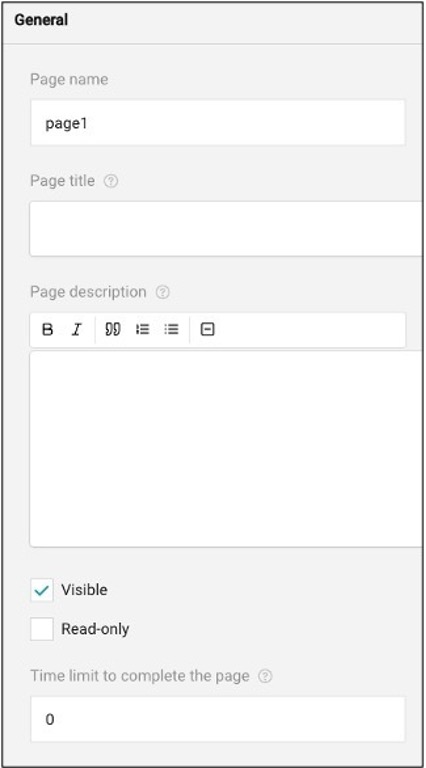The height and width of the screenshot is (768, 426).
Task: Insert horizontal rule in page description
Action: 208,329
